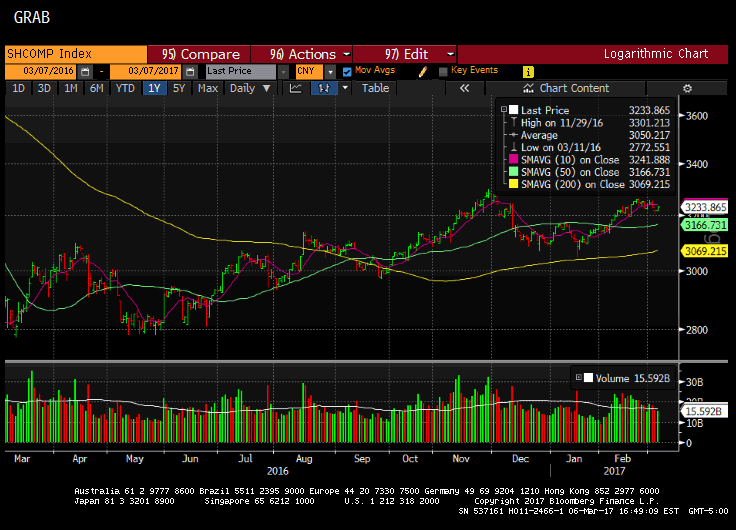Click the CNY currency field
736x530 pixels.
(309, 72)
